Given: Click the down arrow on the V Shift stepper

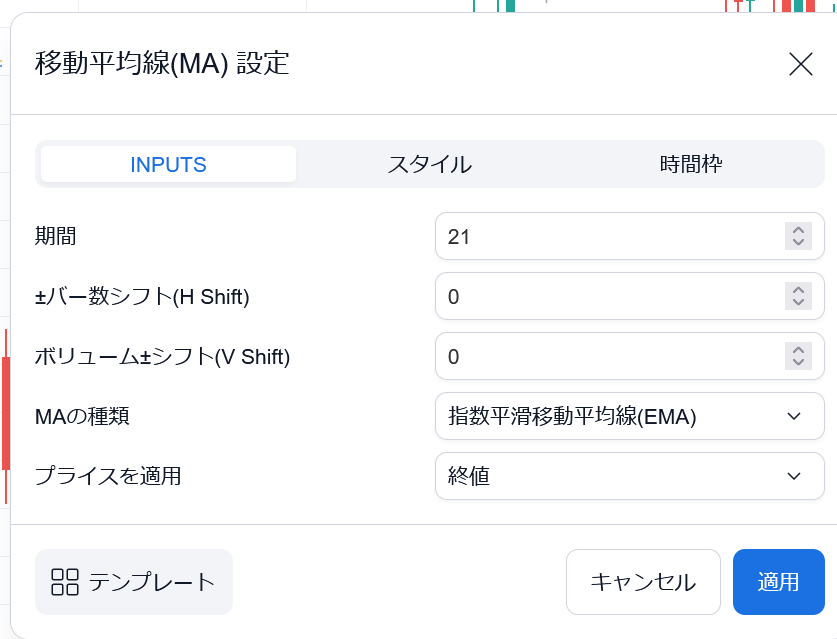Looking at the screenshot, I should 797,362.
